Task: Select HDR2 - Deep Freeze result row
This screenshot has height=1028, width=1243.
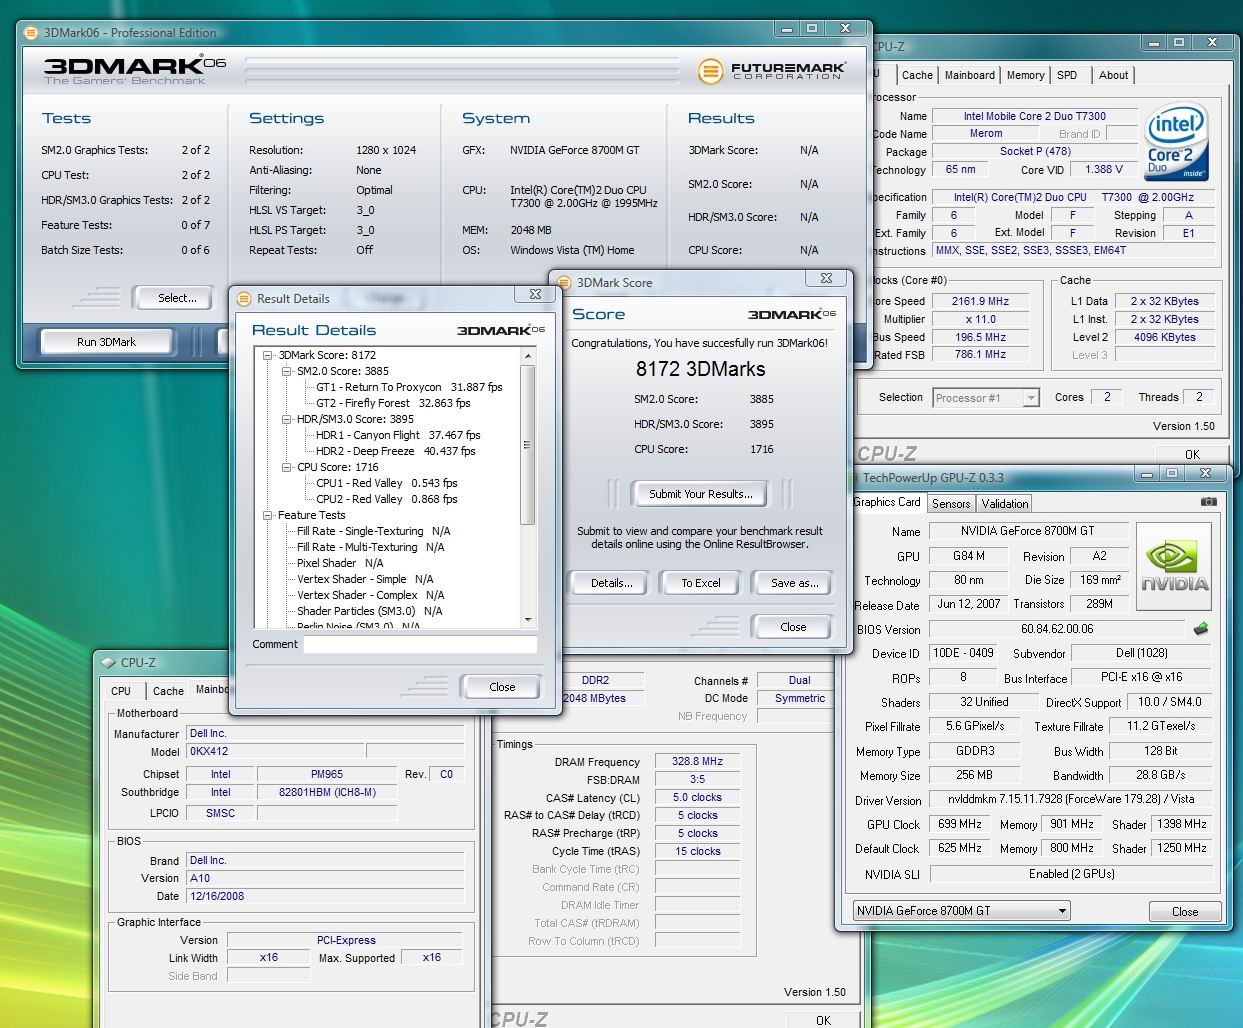Action: [x=396, y=451]
